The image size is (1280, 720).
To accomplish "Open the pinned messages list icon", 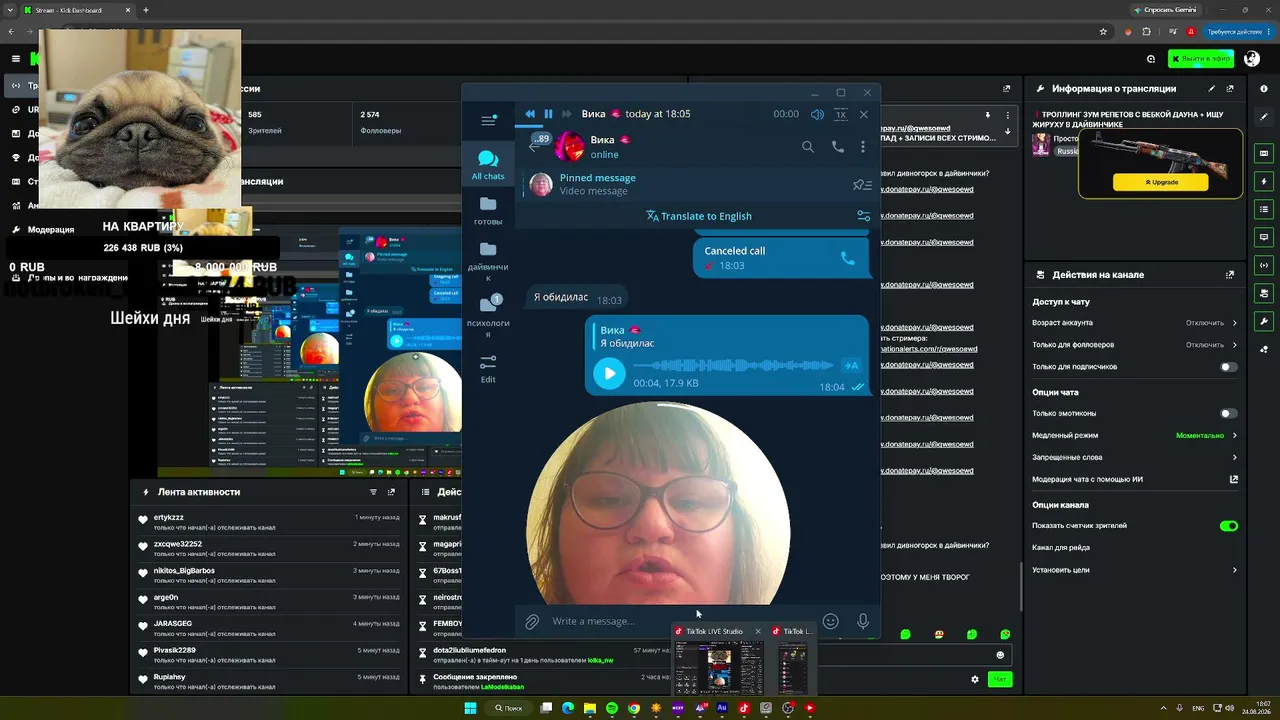I will [x=862, y=185].
